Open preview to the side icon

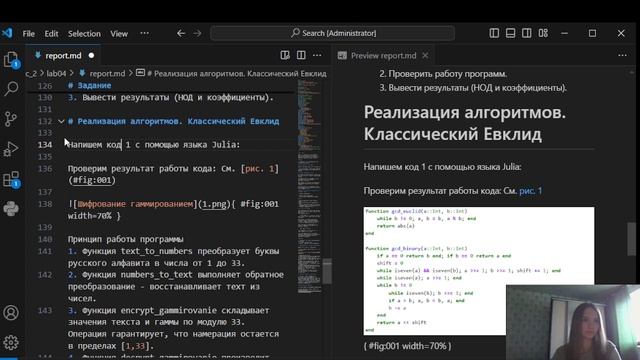coord(285,55)
